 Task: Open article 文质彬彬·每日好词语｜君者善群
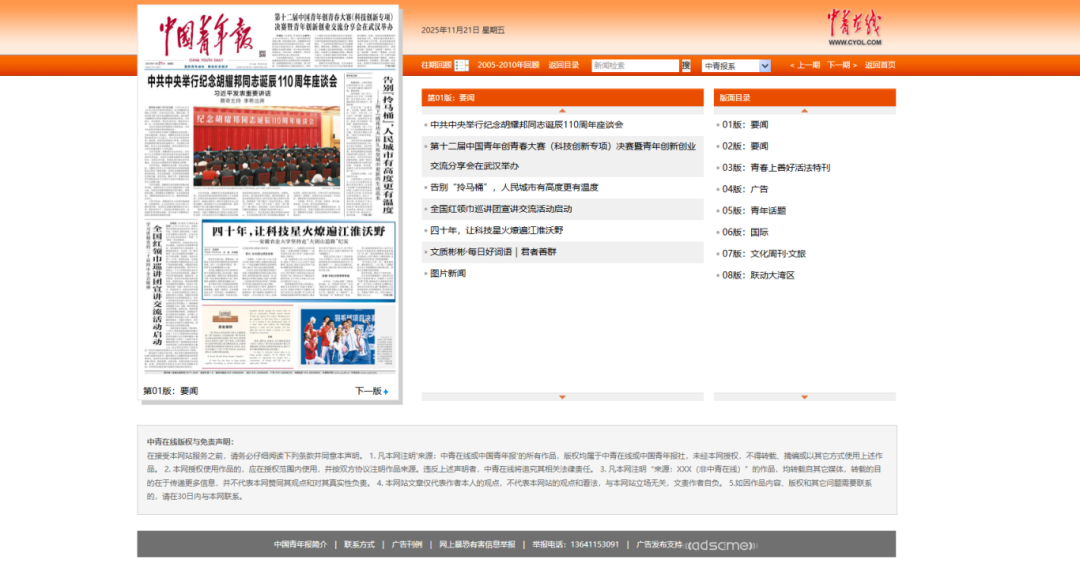click(x=493, y=252)
